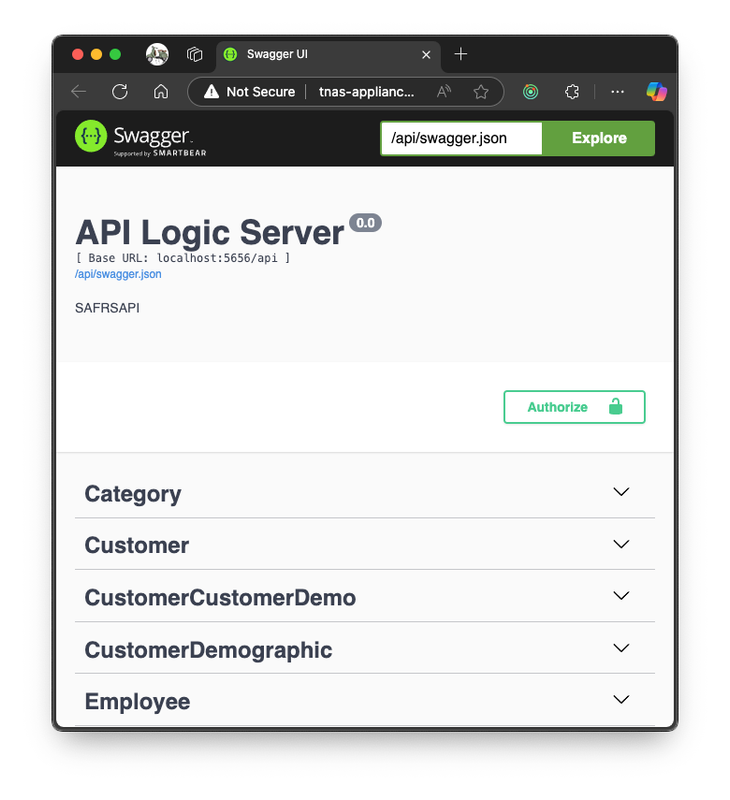Click the address bar URL text

pyautogui.click(x=366, y=92)
